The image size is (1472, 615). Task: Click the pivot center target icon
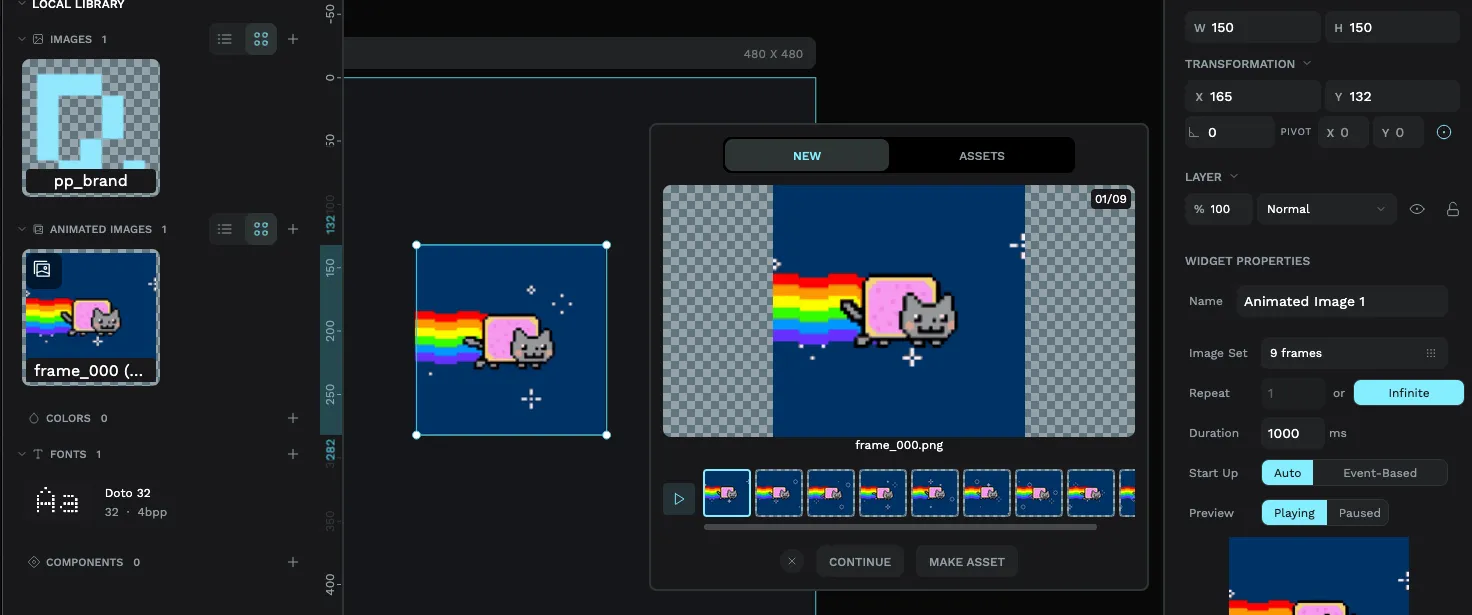pyautogui.click(x=1443, y=132)
